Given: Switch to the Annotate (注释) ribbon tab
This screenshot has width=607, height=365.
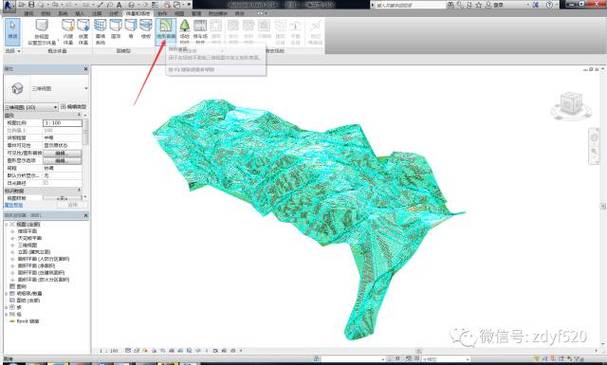Looking at the screenshot, I should coord(96,14).
